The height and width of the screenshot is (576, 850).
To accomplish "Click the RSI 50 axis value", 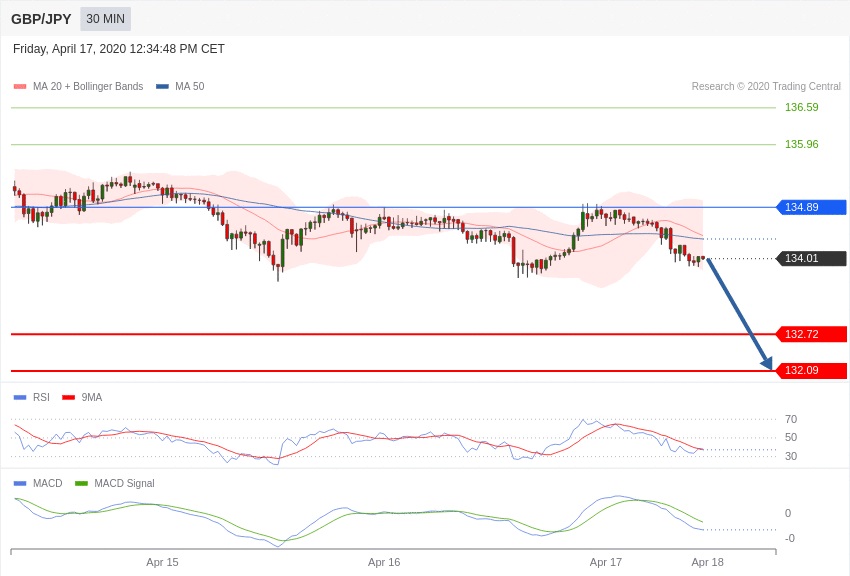I will [791, 437].
